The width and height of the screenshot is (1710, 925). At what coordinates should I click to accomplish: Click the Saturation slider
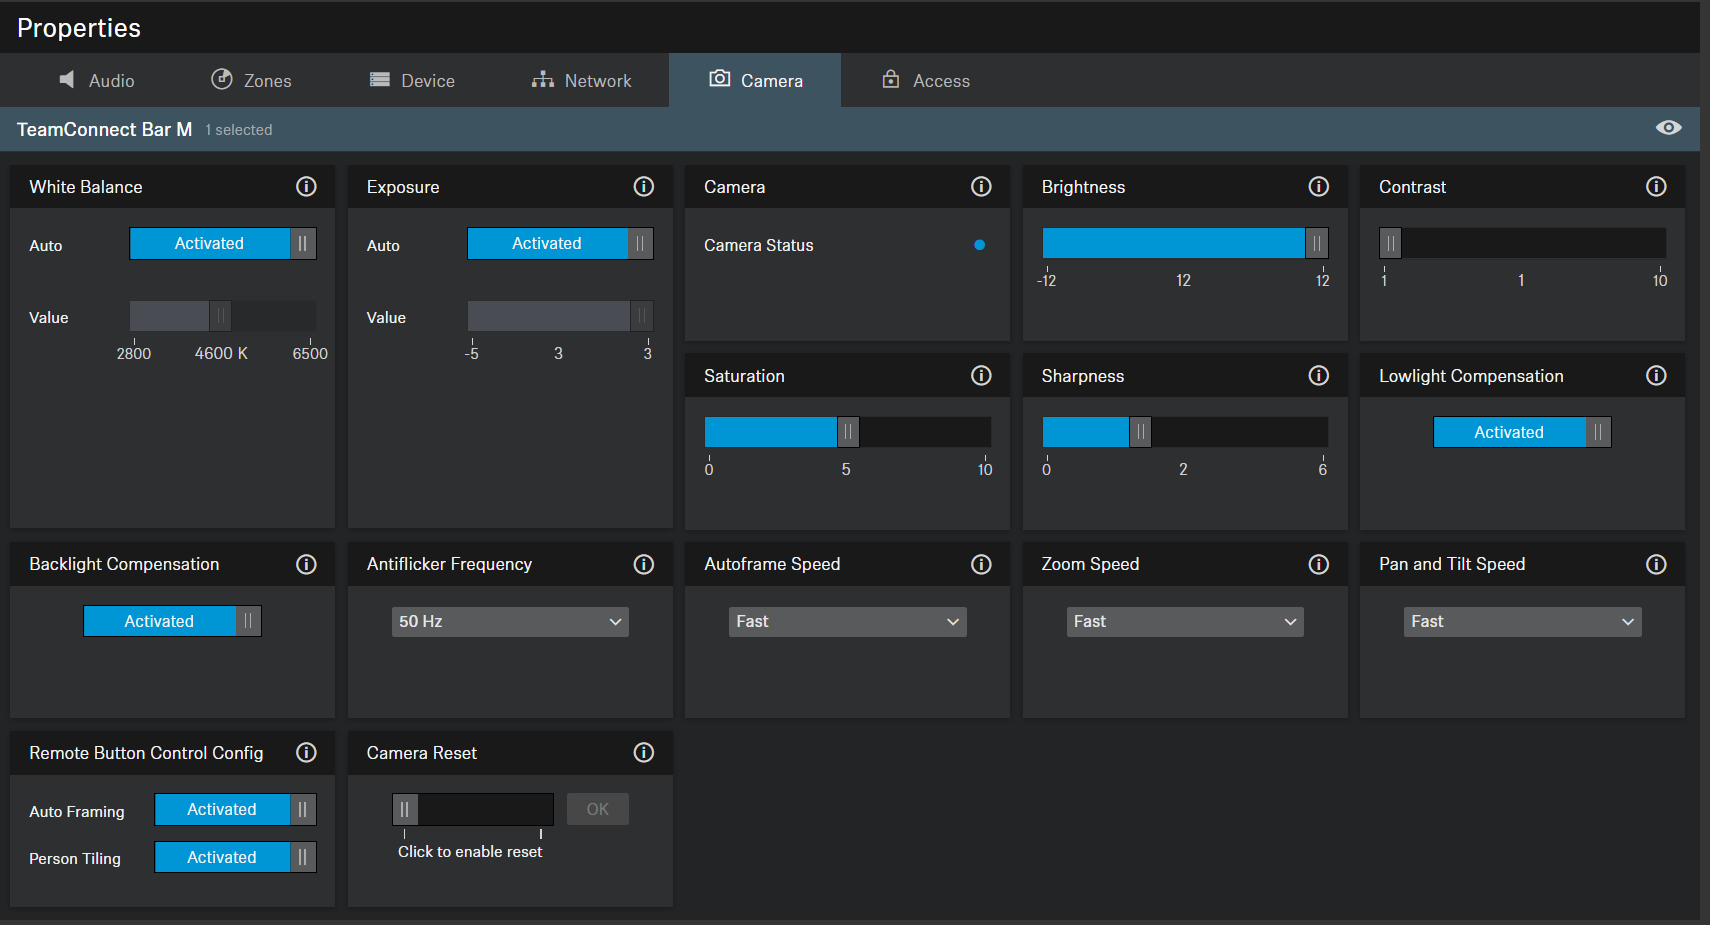coord(847,432)
